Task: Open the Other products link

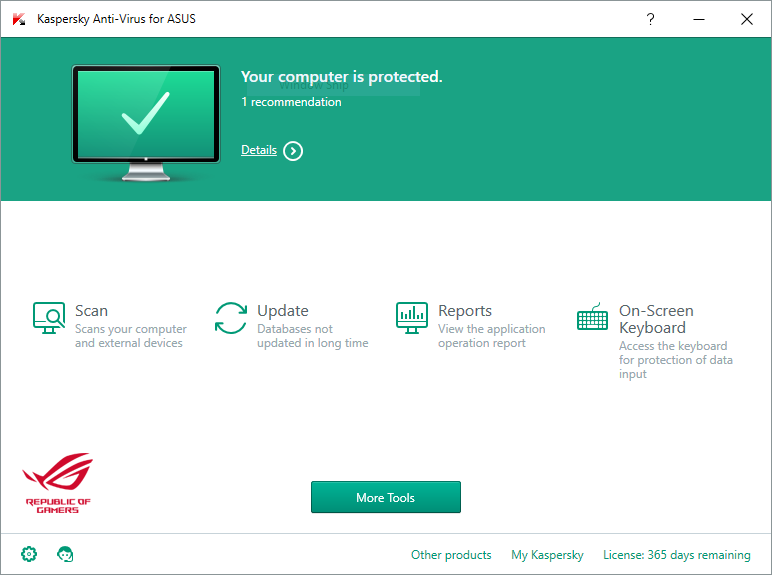Action: point(451,555)
